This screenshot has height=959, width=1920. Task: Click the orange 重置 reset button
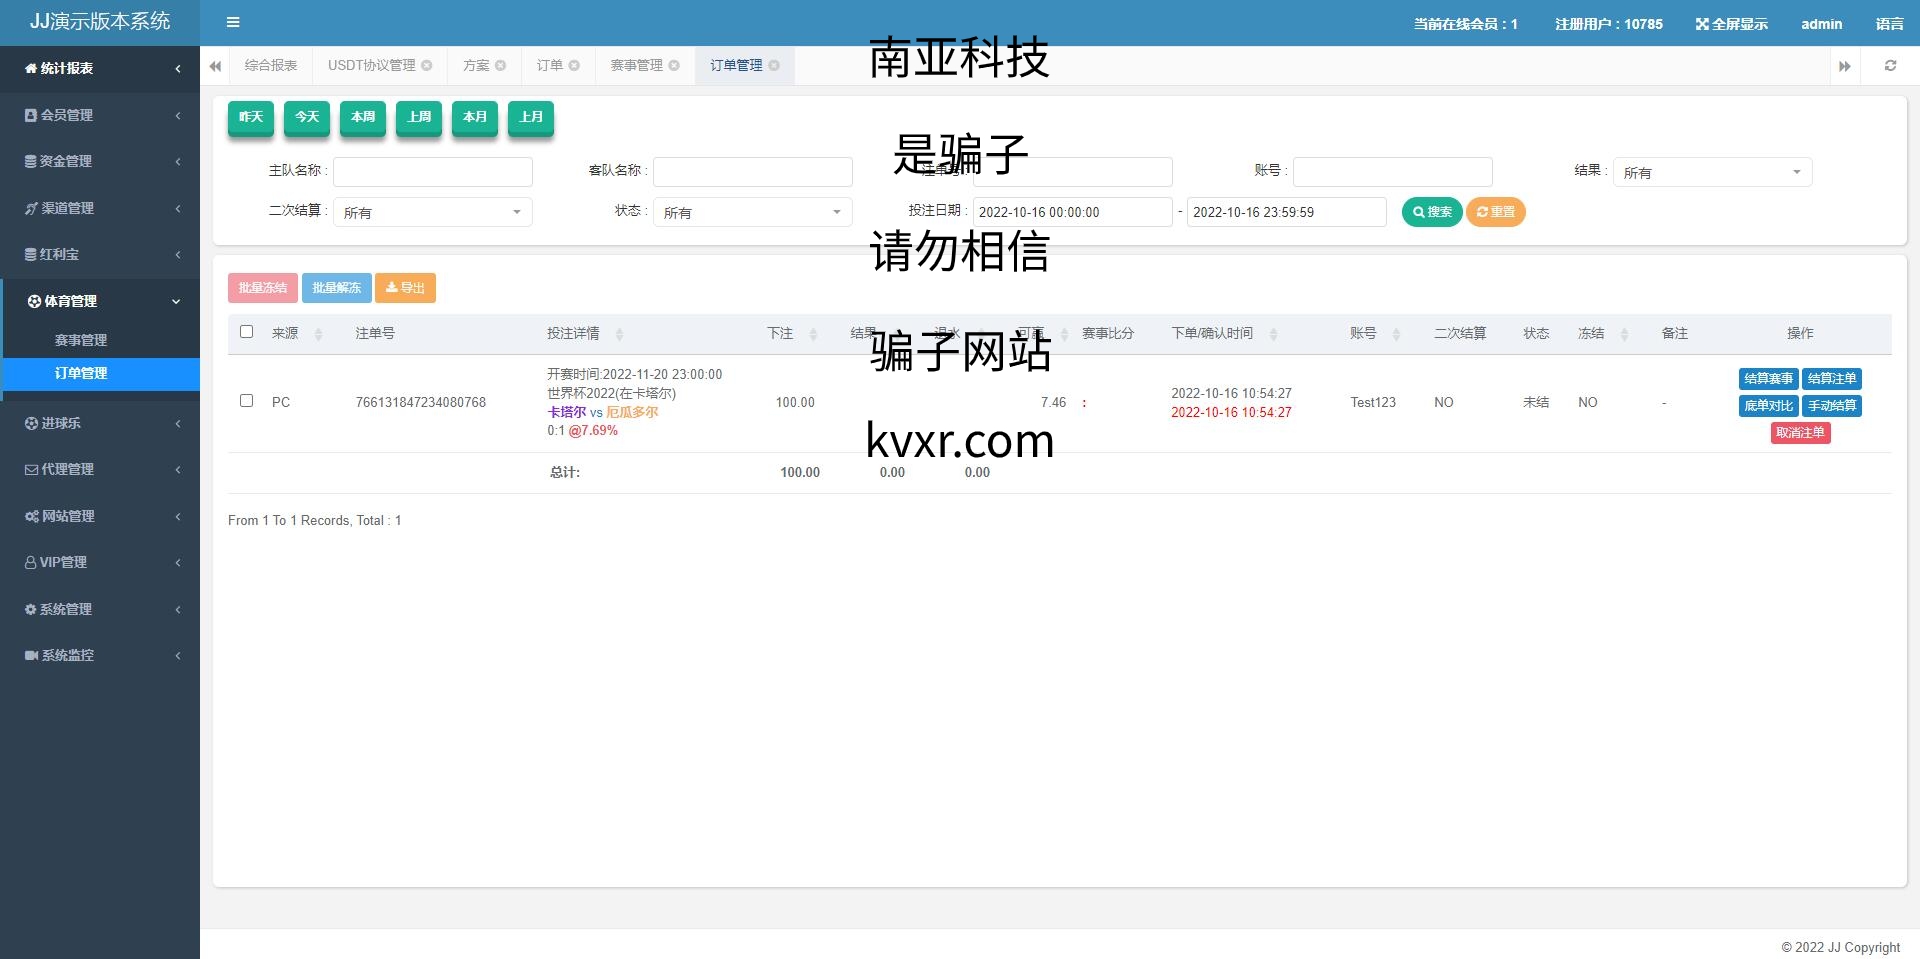tap(1496, 212)
